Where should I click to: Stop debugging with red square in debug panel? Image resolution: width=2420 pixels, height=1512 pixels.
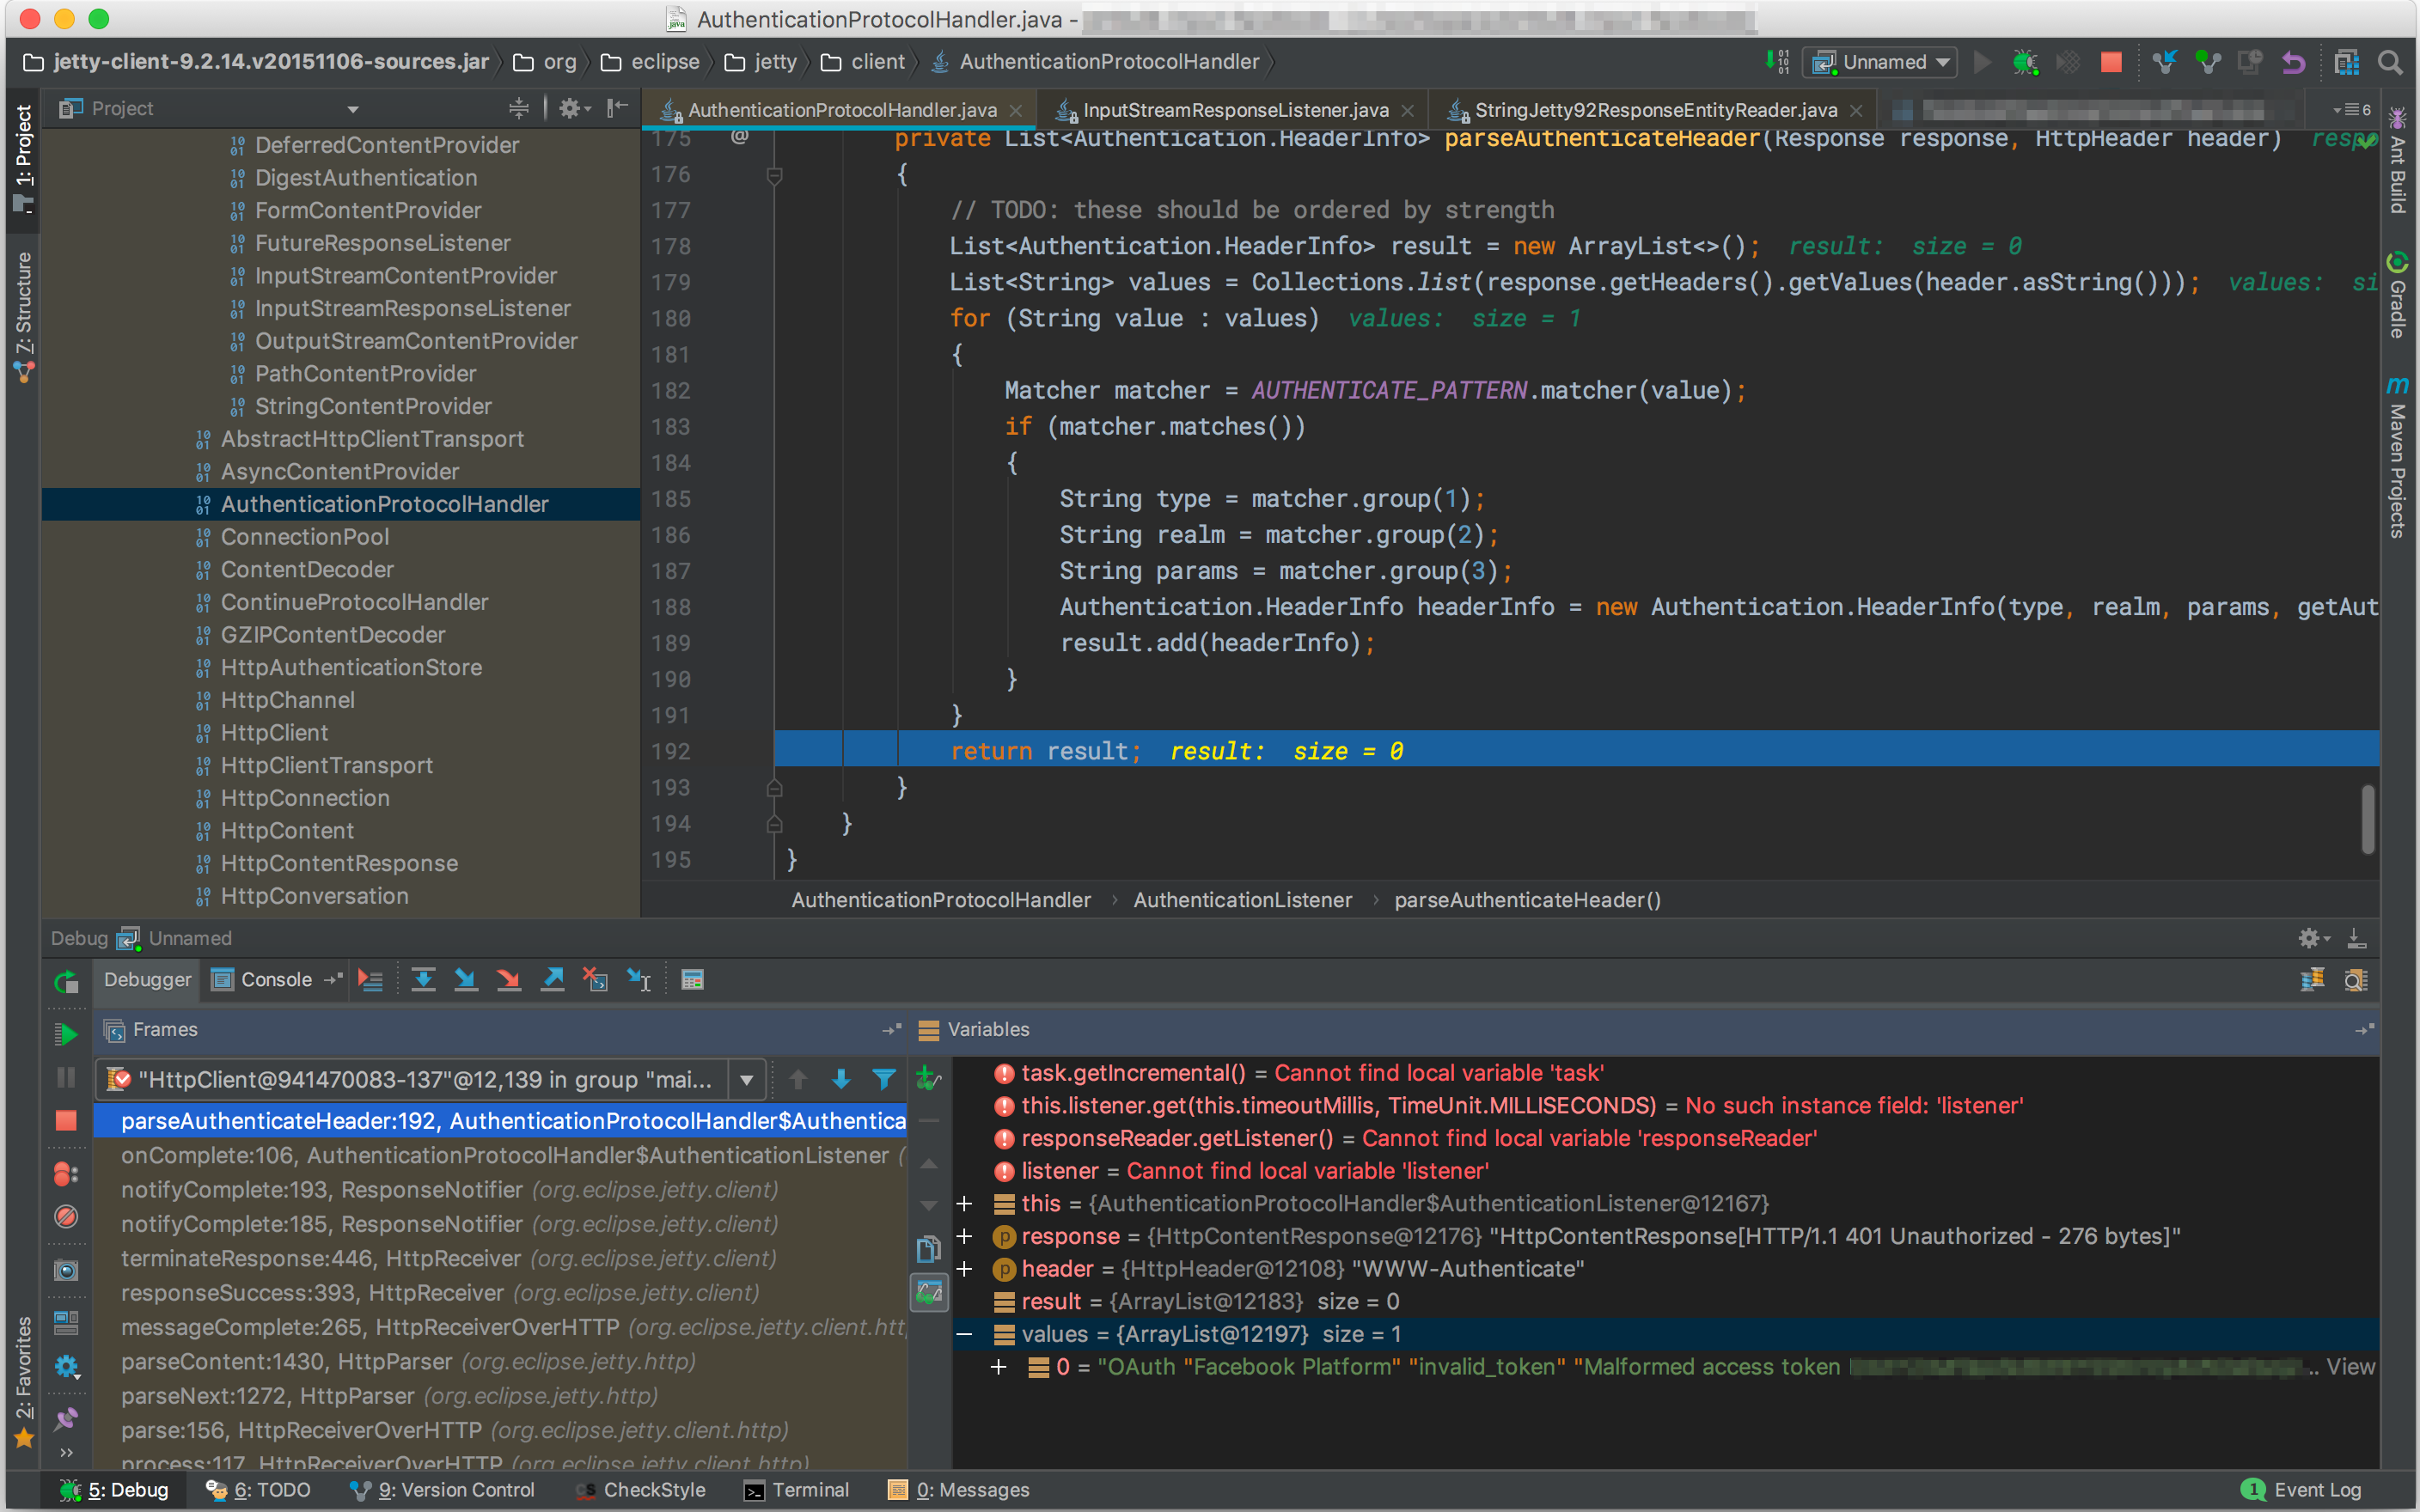click(66, 1121)
